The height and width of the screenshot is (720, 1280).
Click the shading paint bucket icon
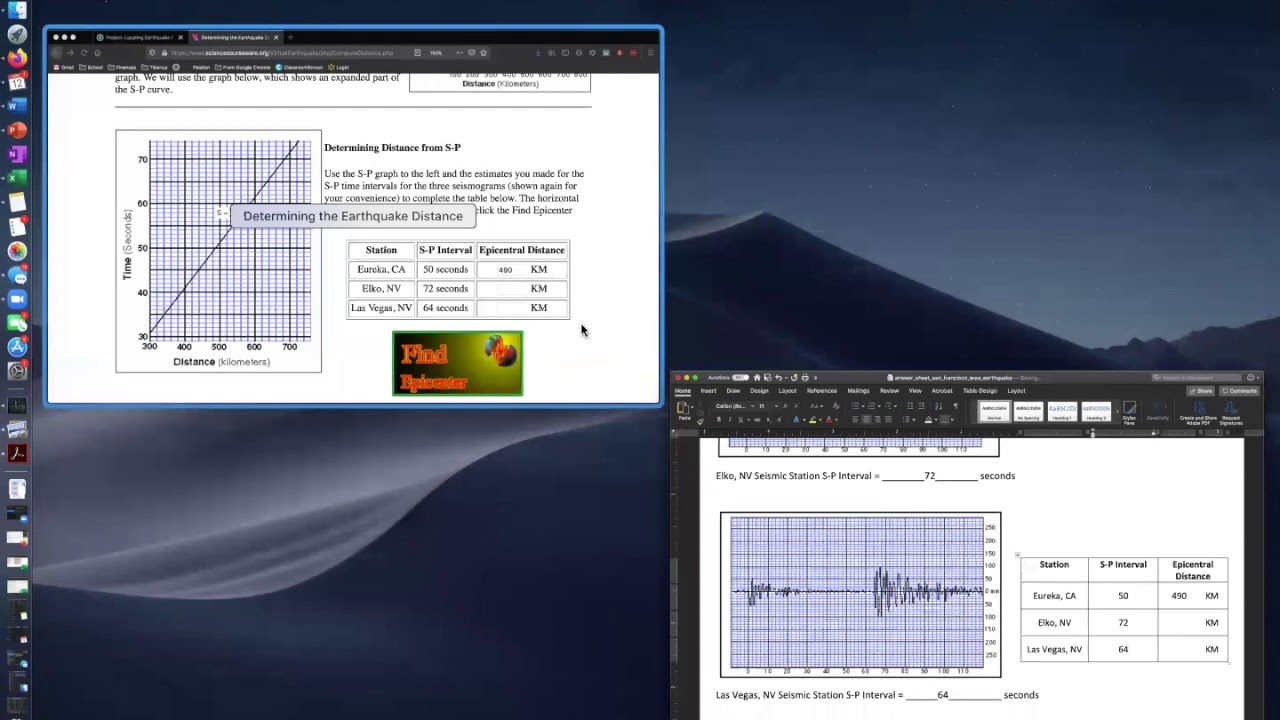point(928,419)
